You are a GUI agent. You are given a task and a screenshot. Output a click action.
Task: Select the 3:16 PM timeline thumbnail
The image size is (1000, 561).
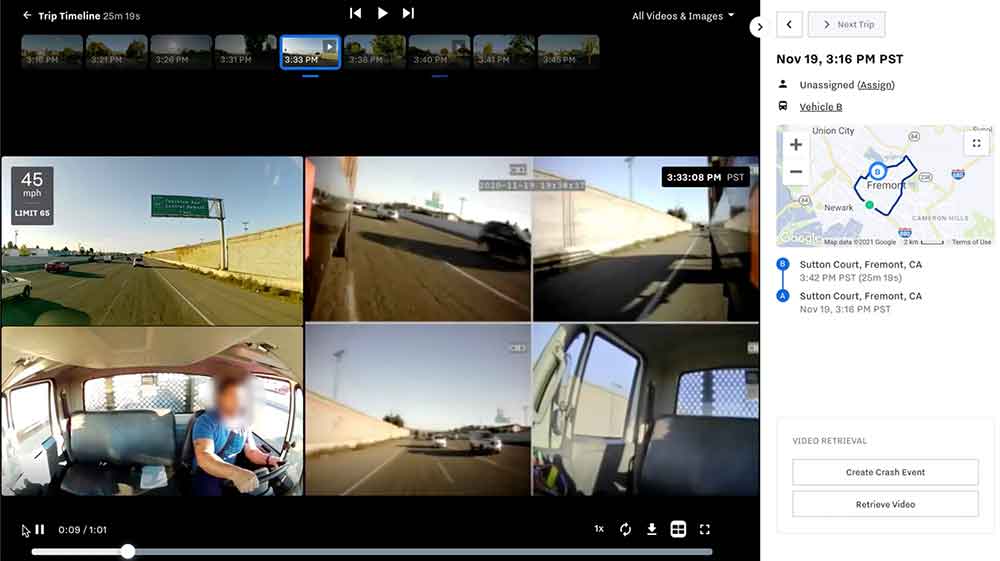[52, 51]
